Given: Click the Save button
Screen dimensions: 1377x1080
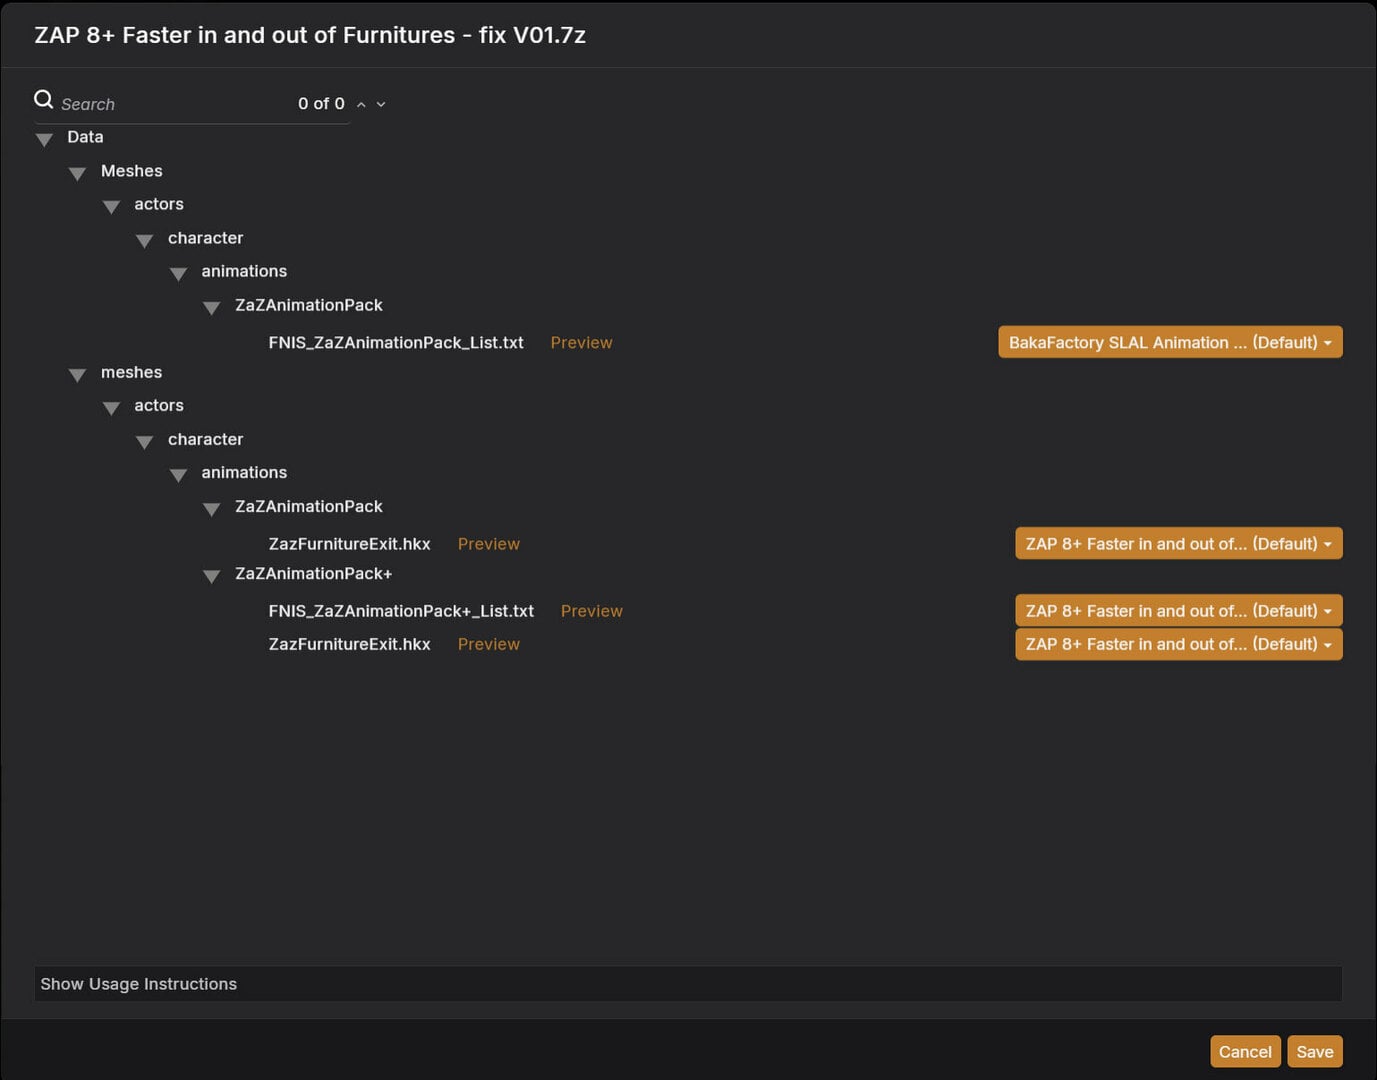Looking at the screenshot, I should pos(1315,1052).
